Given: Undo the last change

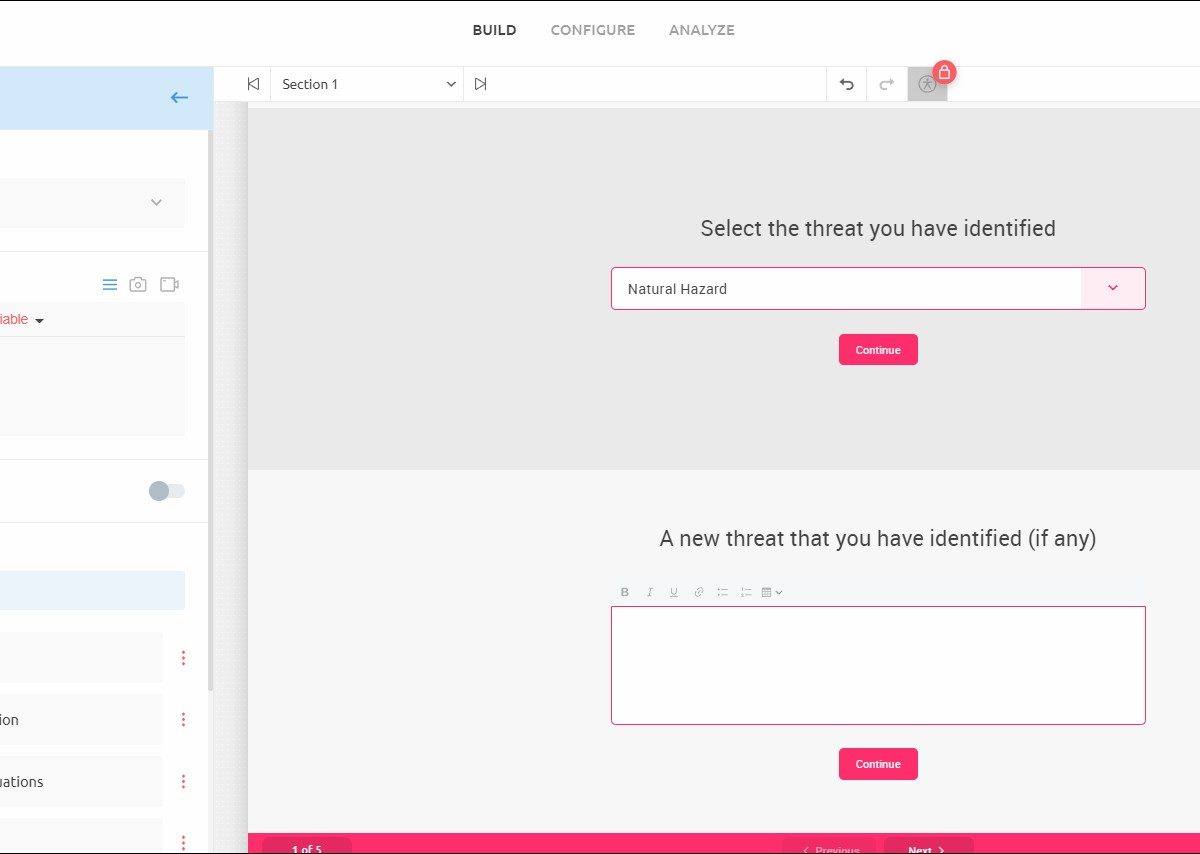Looking at the screenshot, I should pos(846,84).
